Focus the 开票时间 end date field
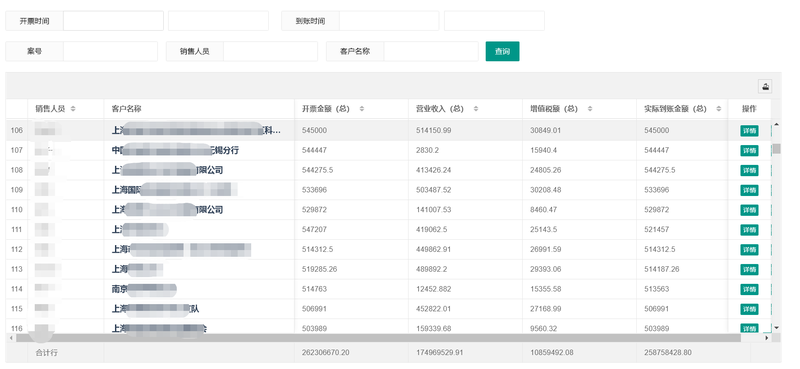The image size is (800, 369). 218,21
